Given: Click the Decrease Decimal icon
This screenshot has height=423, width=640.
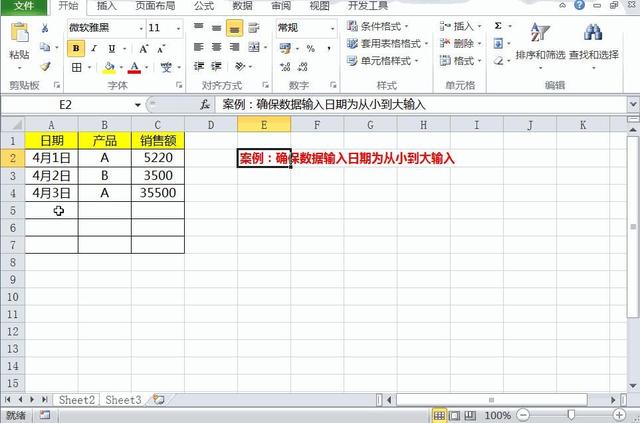Looking at the screenshot, I should click(303, 67).
